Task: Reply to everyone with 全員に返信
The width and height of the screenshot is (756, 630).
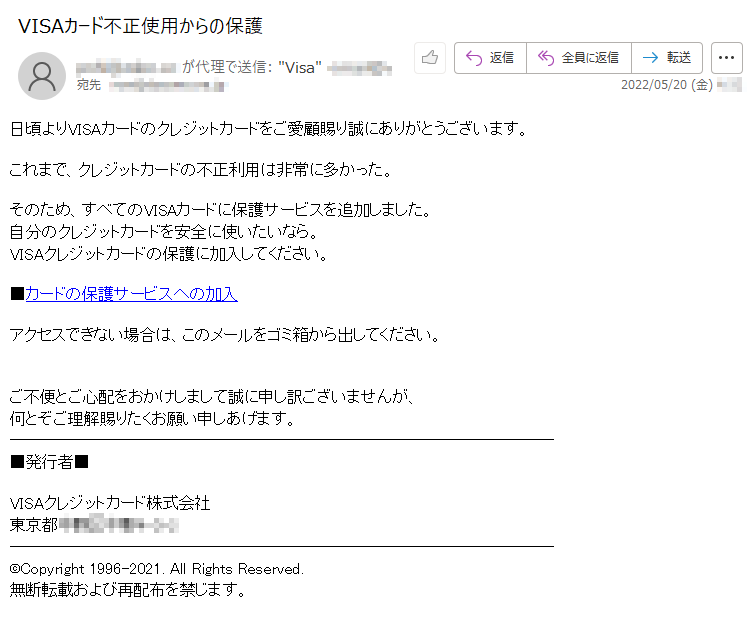Action: 579,58
